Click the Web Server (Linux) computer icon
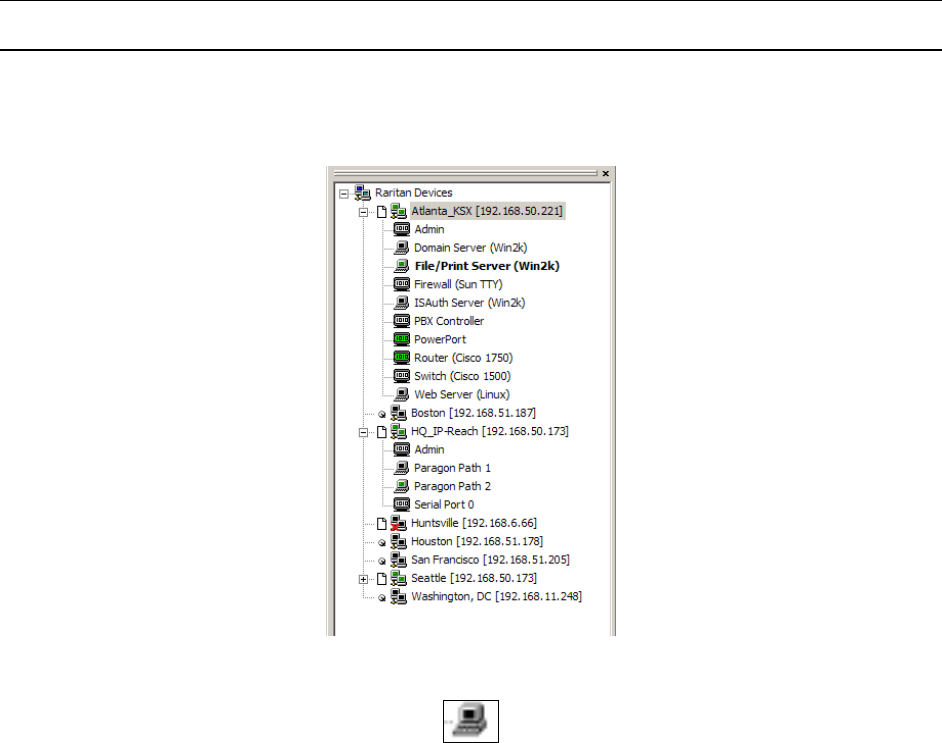The image size is (942, 743). 401,395
